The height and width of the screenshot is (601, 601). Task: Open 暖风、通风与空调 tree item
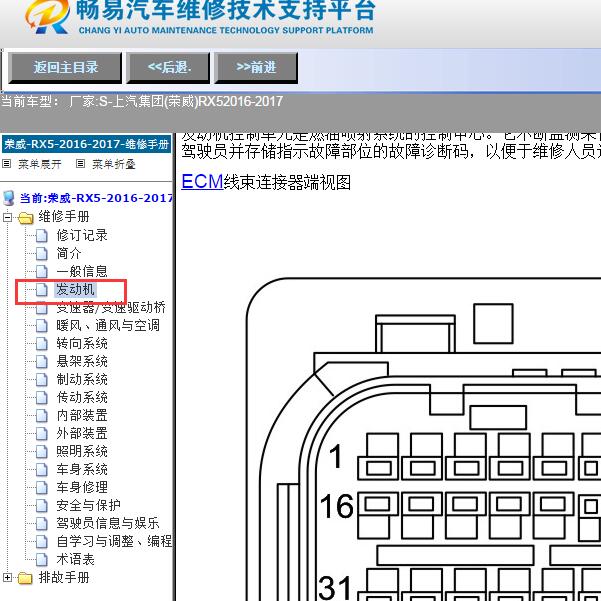[108, 325]
